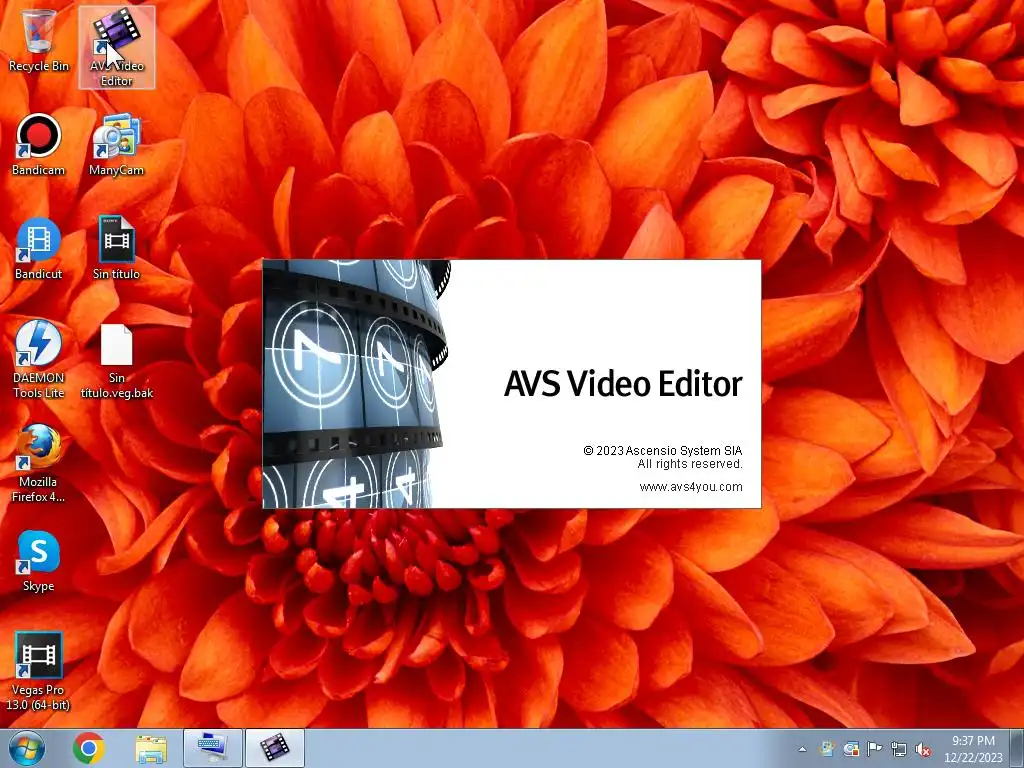The height and width of the screenshot is (768, 1024).
Task: Select the Bandicam desktop shortcut
Action: tap(39, 145)
